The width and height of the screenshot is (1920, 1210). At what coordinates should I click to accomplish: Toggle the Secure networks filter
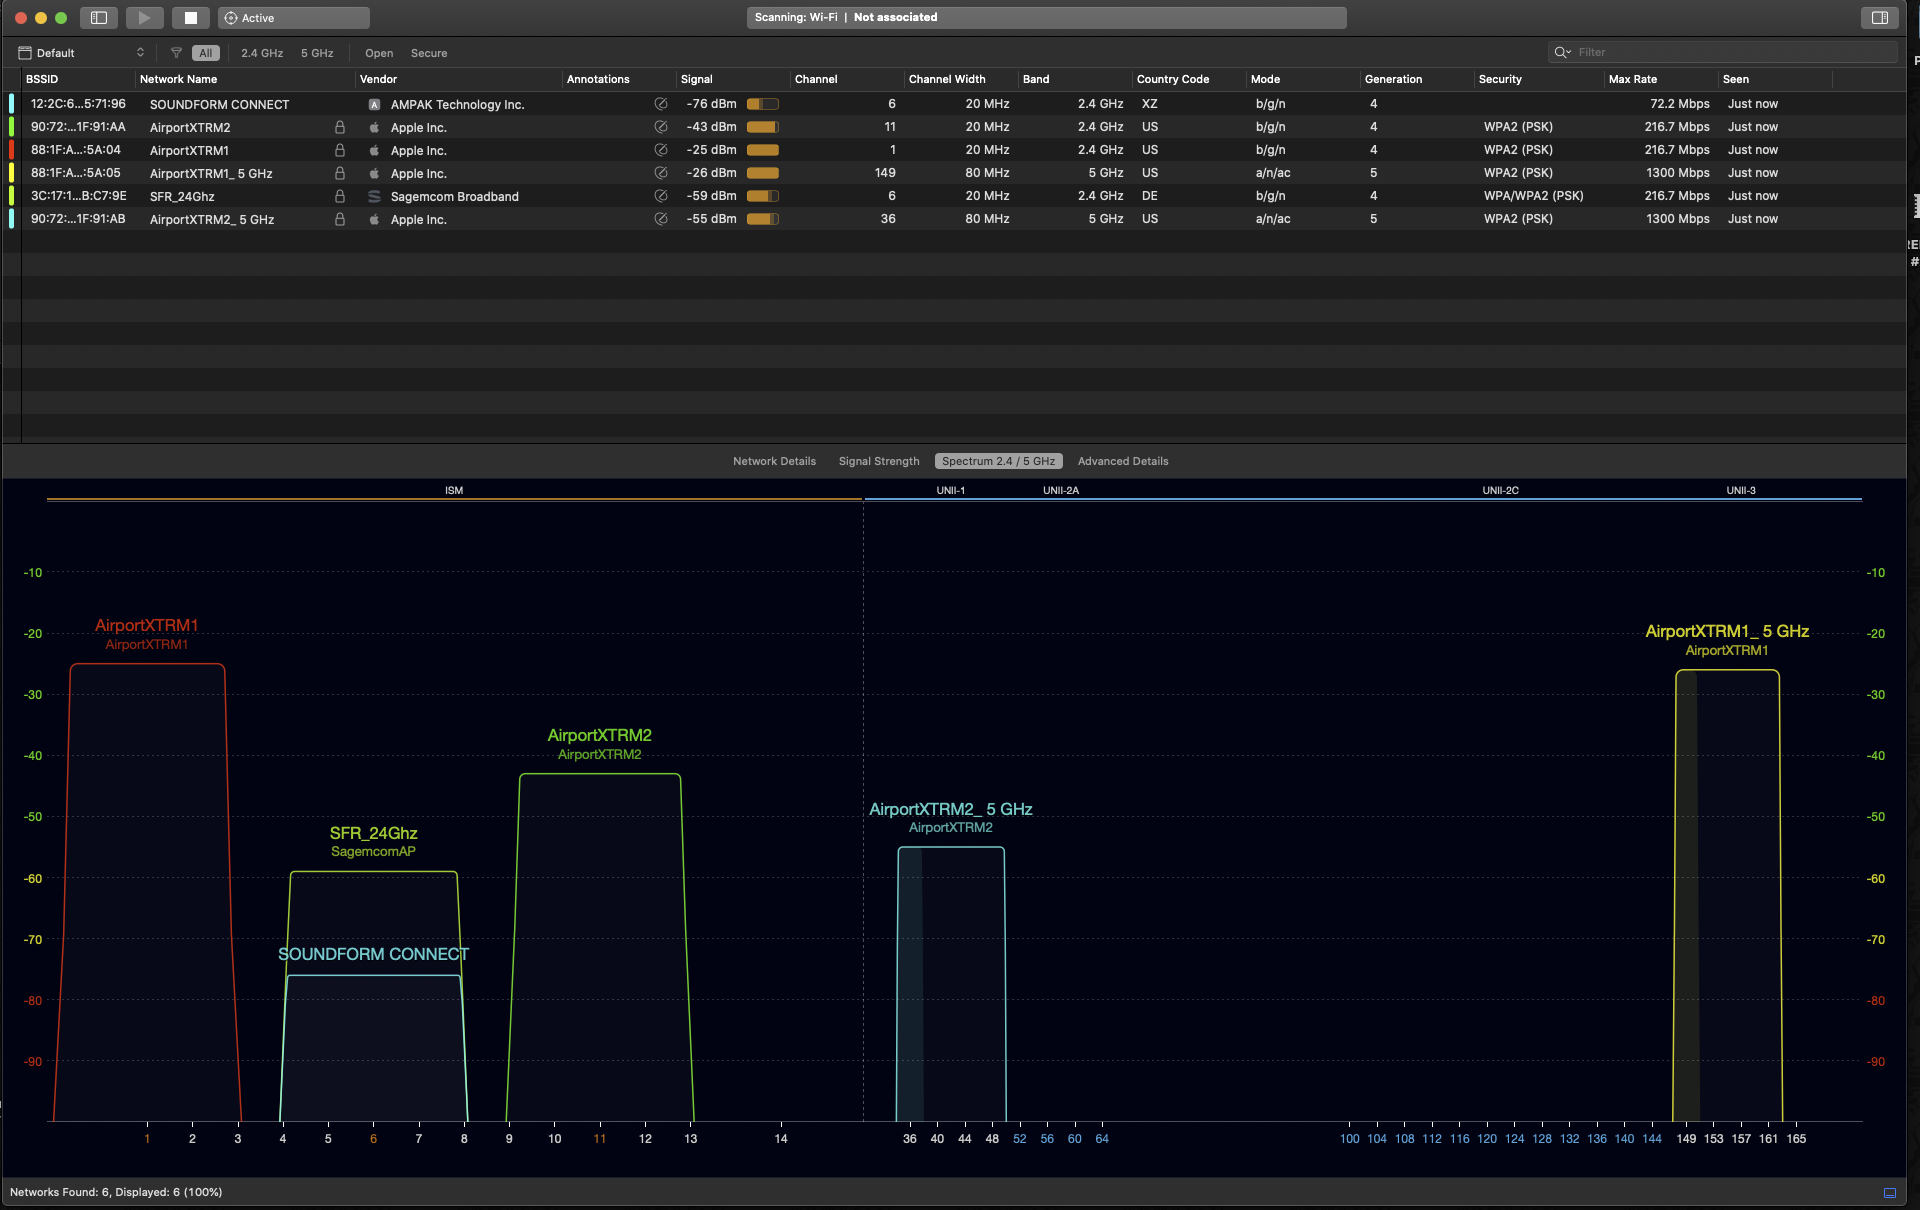pos(428,53)
